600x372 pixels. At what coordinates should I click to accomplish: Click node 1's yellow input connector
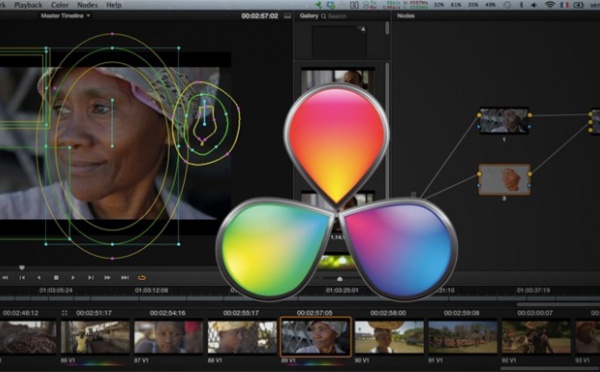point(479,115)
